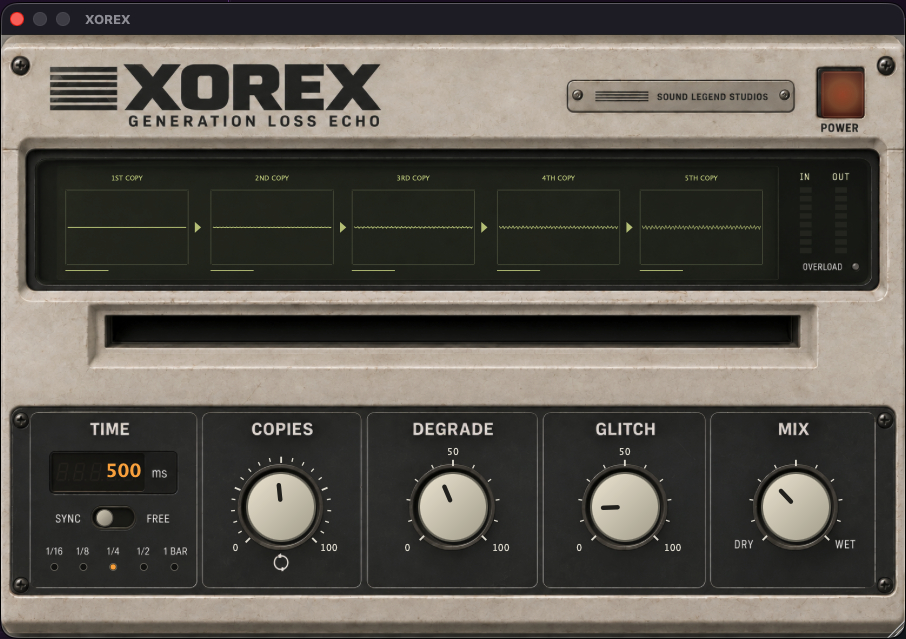Click the COPIES knob
Screen dimensions: 906x639
281,506
